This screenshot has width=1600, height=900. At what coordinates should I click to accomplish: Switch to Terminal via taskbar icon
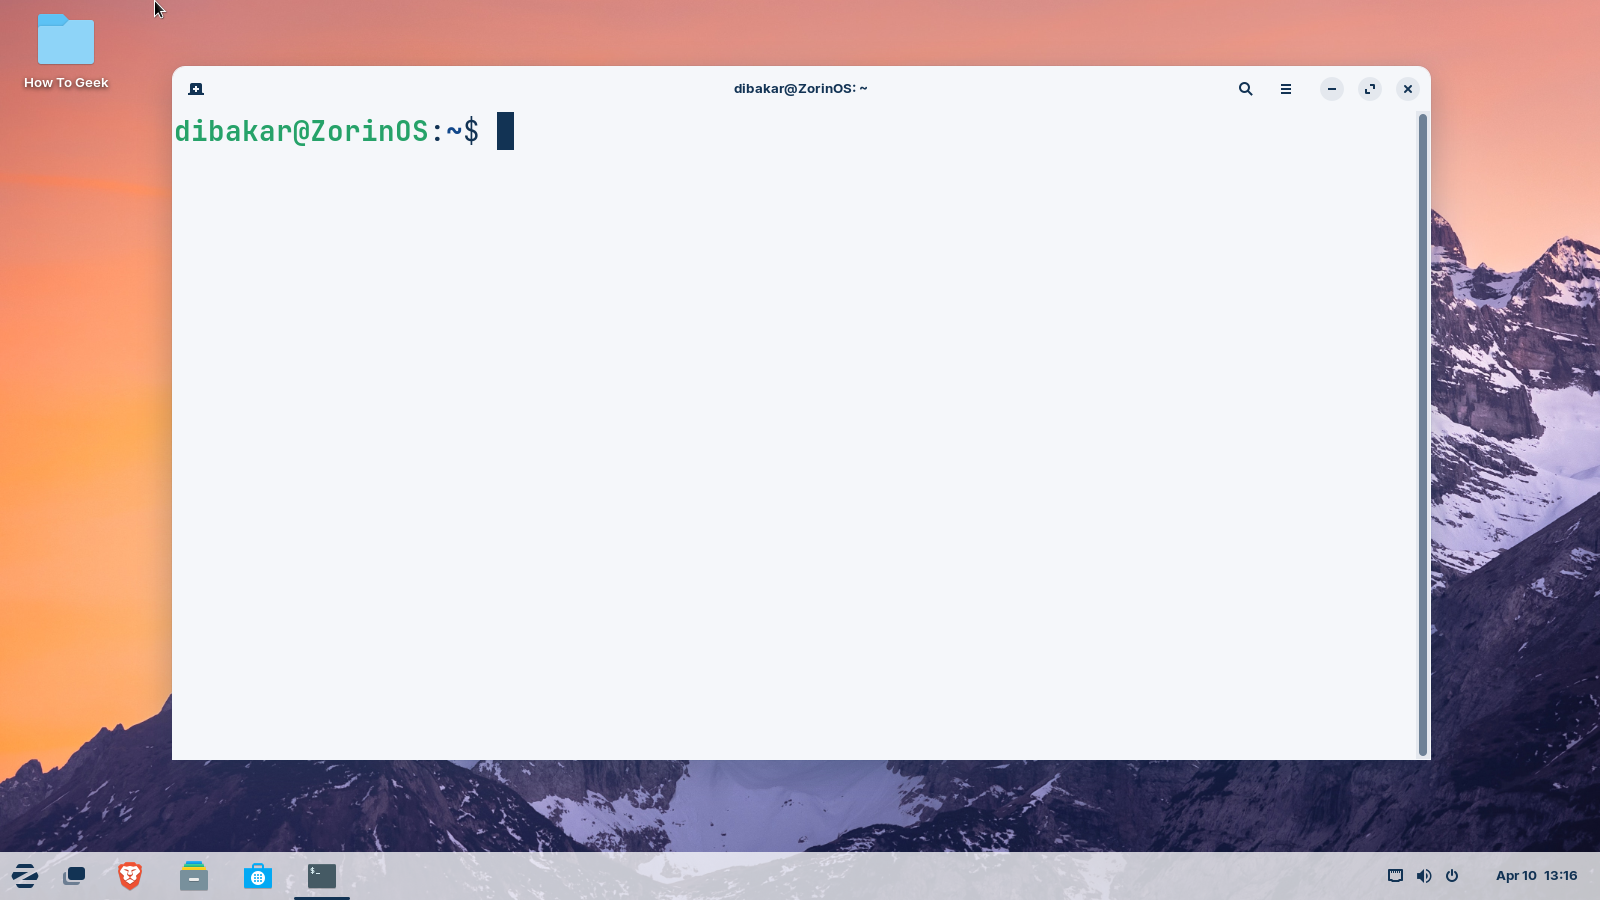322,876
